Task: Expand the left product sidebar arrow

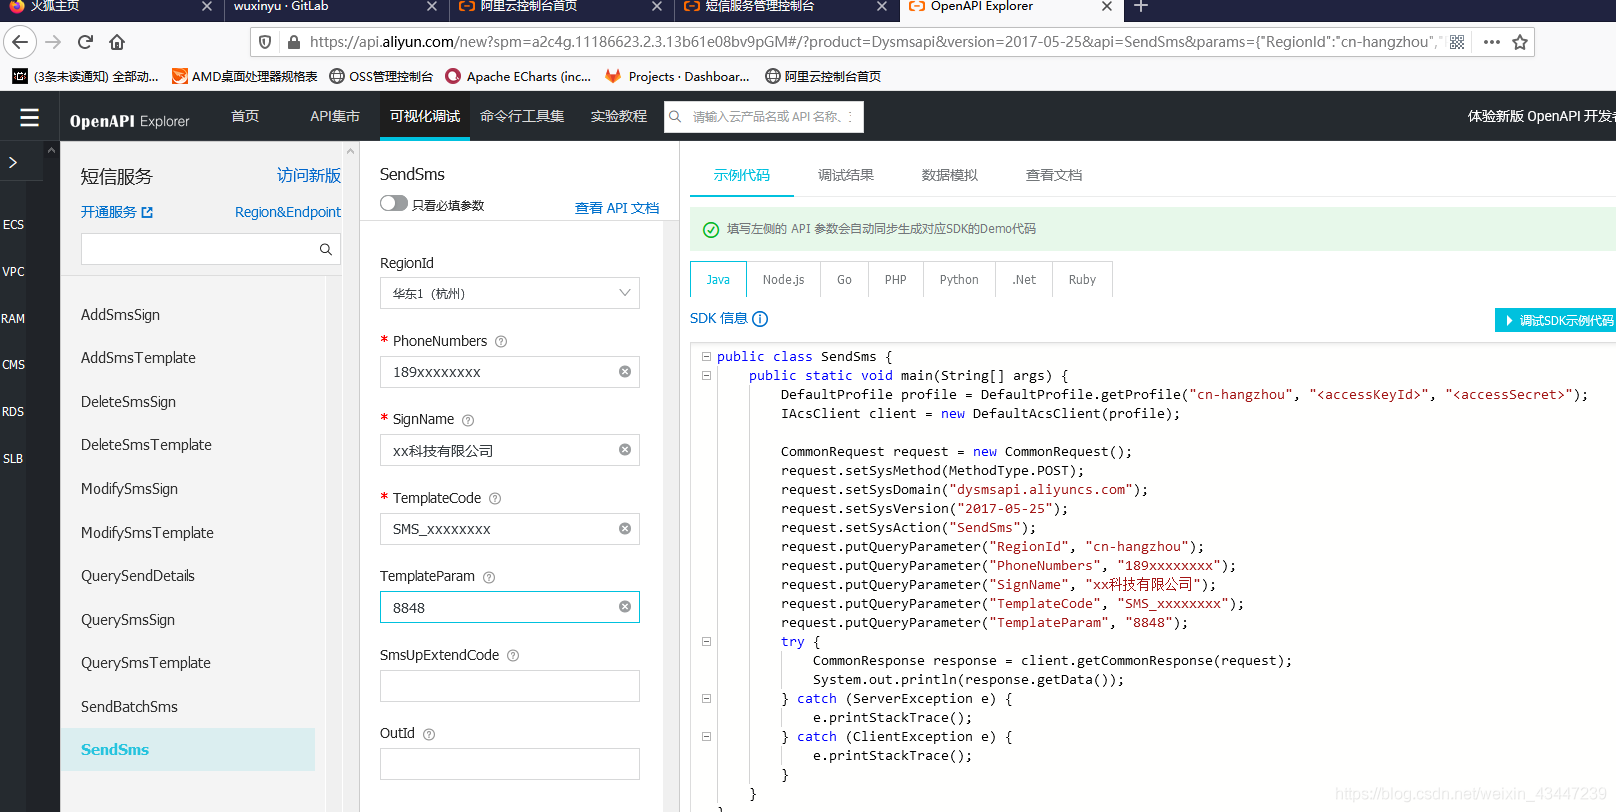Action: point(13,162)
